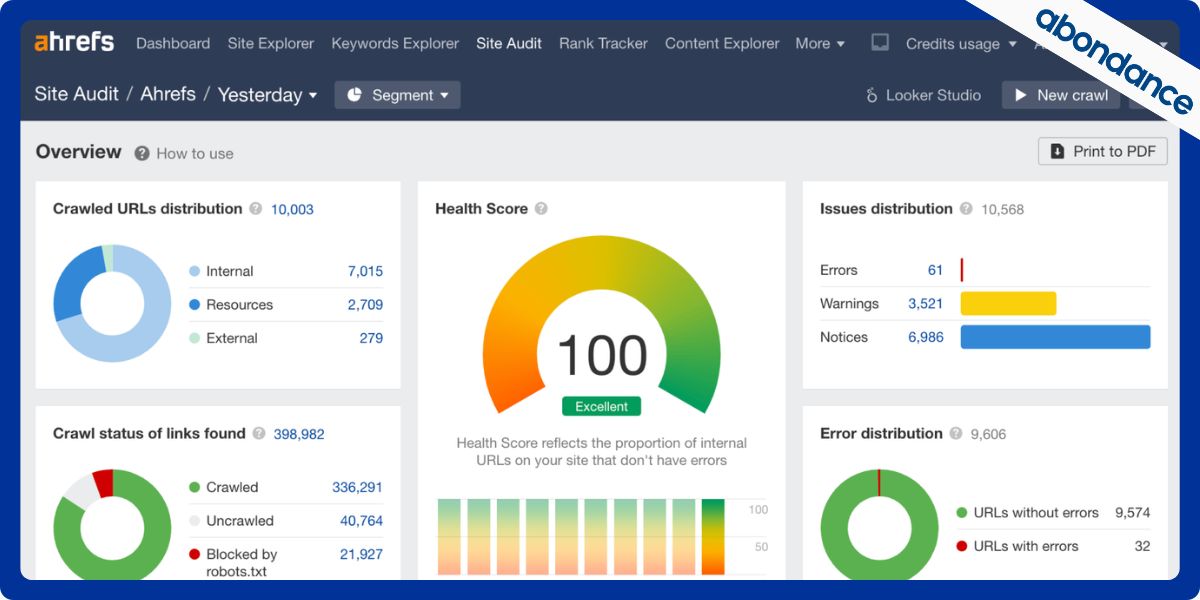1200x600 pixels.
Task: Open Keywords Explorer
Action: point(395,43)
